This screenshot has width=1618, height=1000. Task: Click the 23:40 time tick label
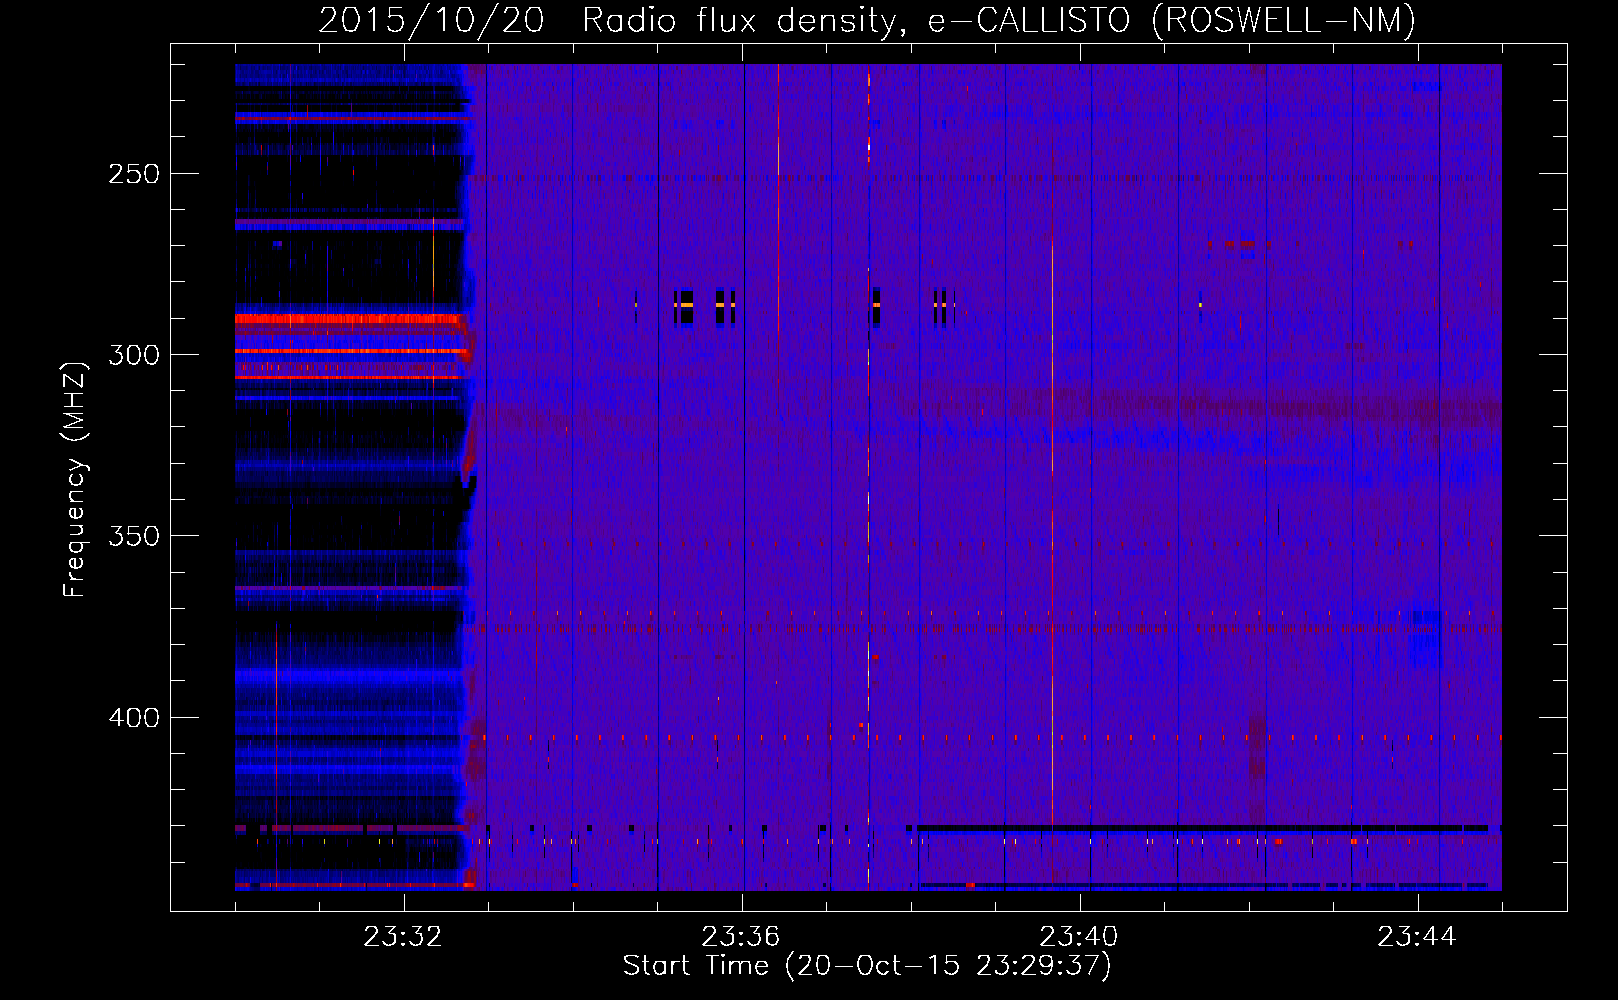(x=1079, y=937)
